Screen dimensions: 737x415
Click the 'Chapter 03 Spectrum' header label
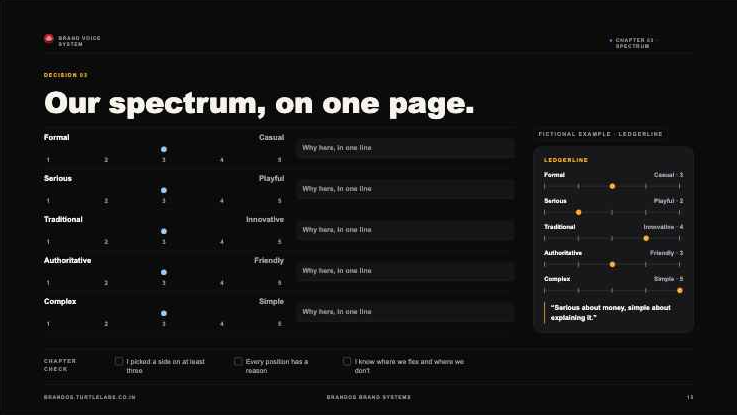[634, 43]
